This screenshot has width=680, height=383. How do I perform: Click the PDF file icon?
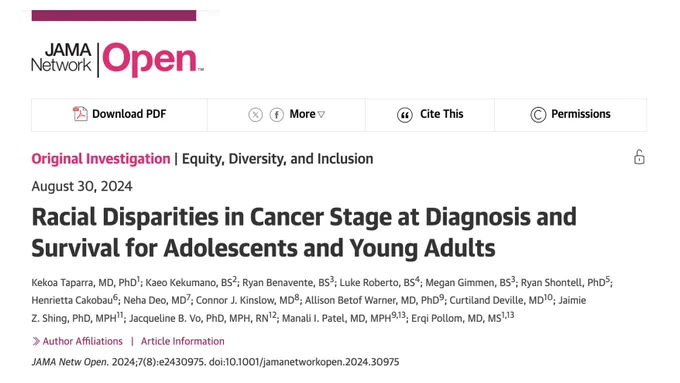(x=80, y=114)
